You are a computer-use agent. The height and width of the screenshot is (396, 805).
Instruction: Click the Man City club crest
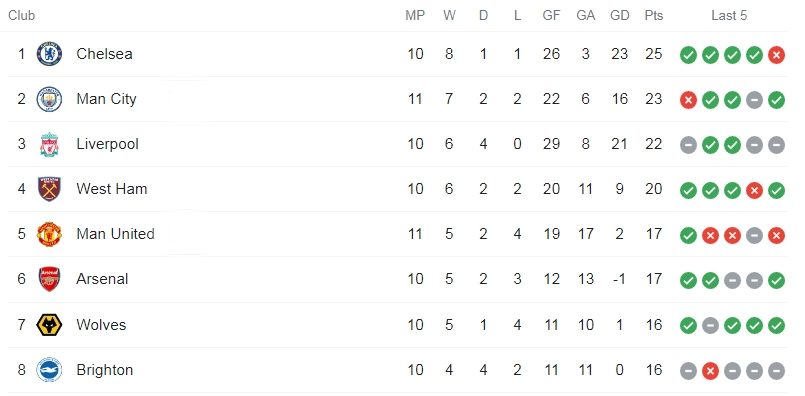(x=49, y=99)
